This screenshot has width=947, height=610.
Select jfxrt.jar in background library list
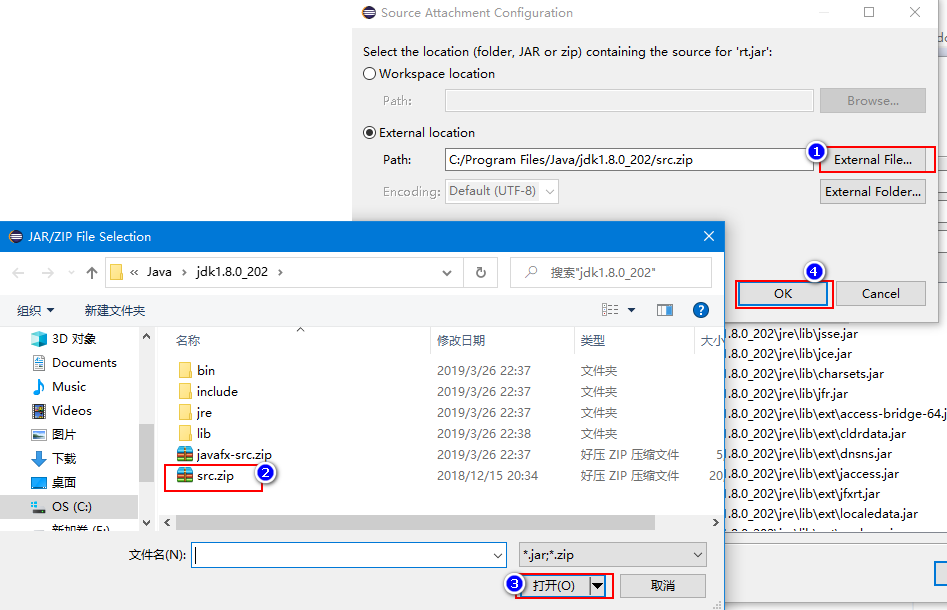click(803, 494)
